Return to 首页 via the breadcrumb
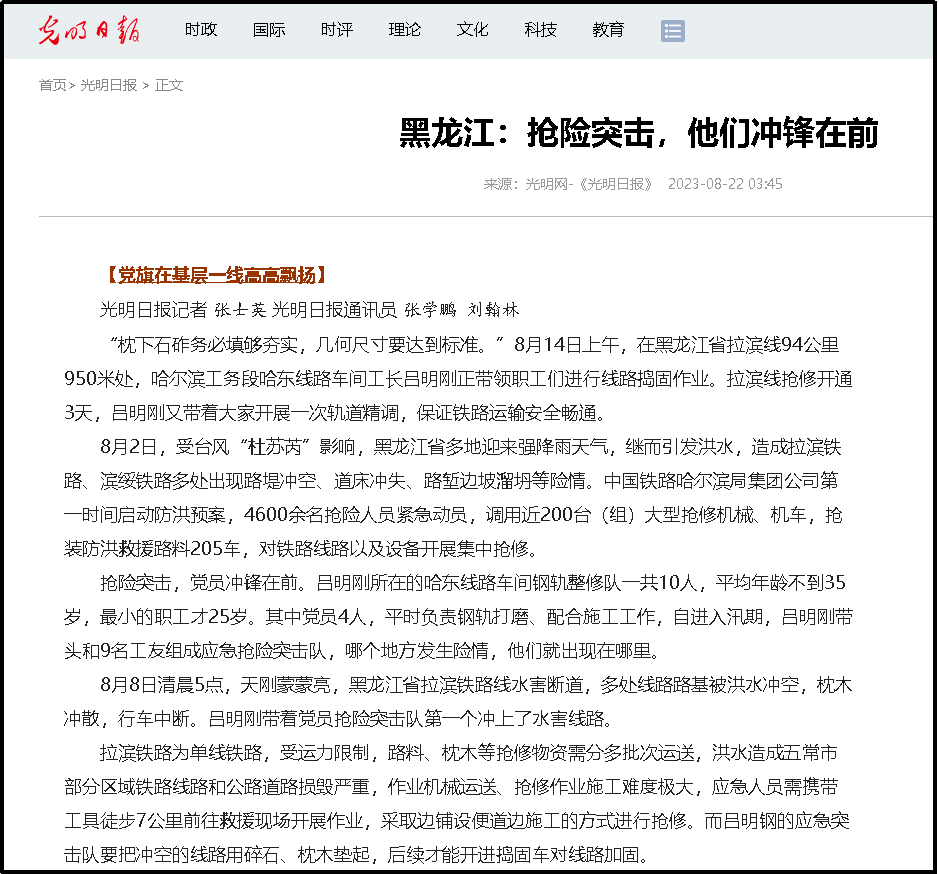 [52, 85]
